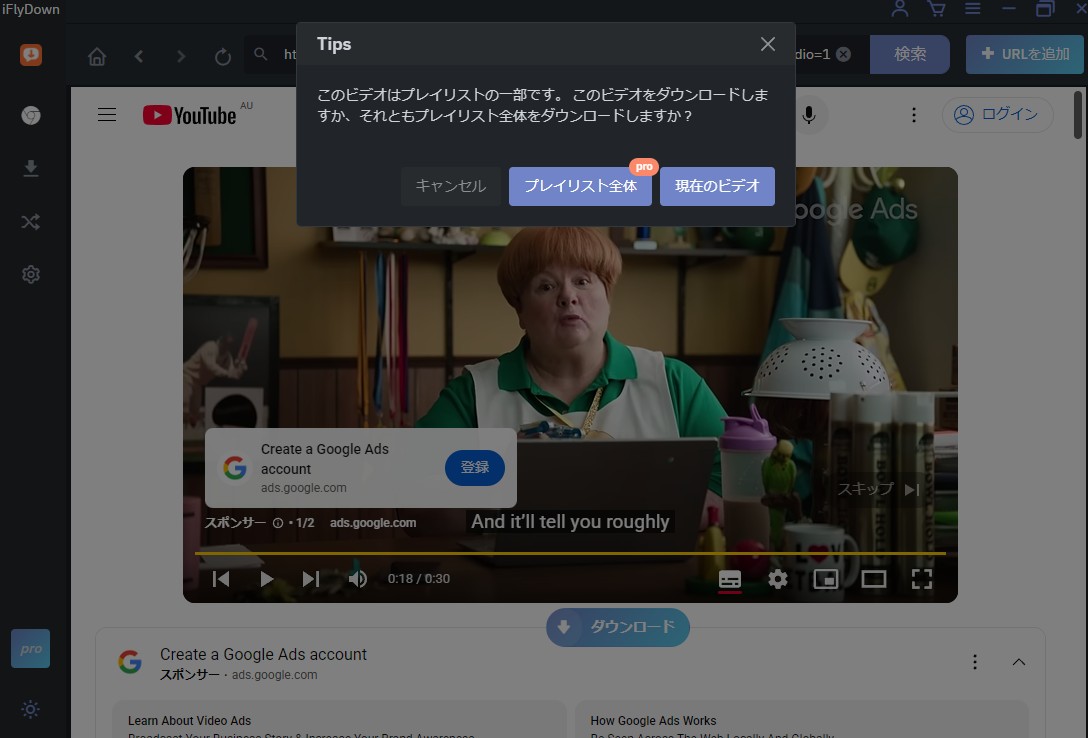Open YouTube settings three-dot menu
The image size is (1088, 738).
point(914,115)
